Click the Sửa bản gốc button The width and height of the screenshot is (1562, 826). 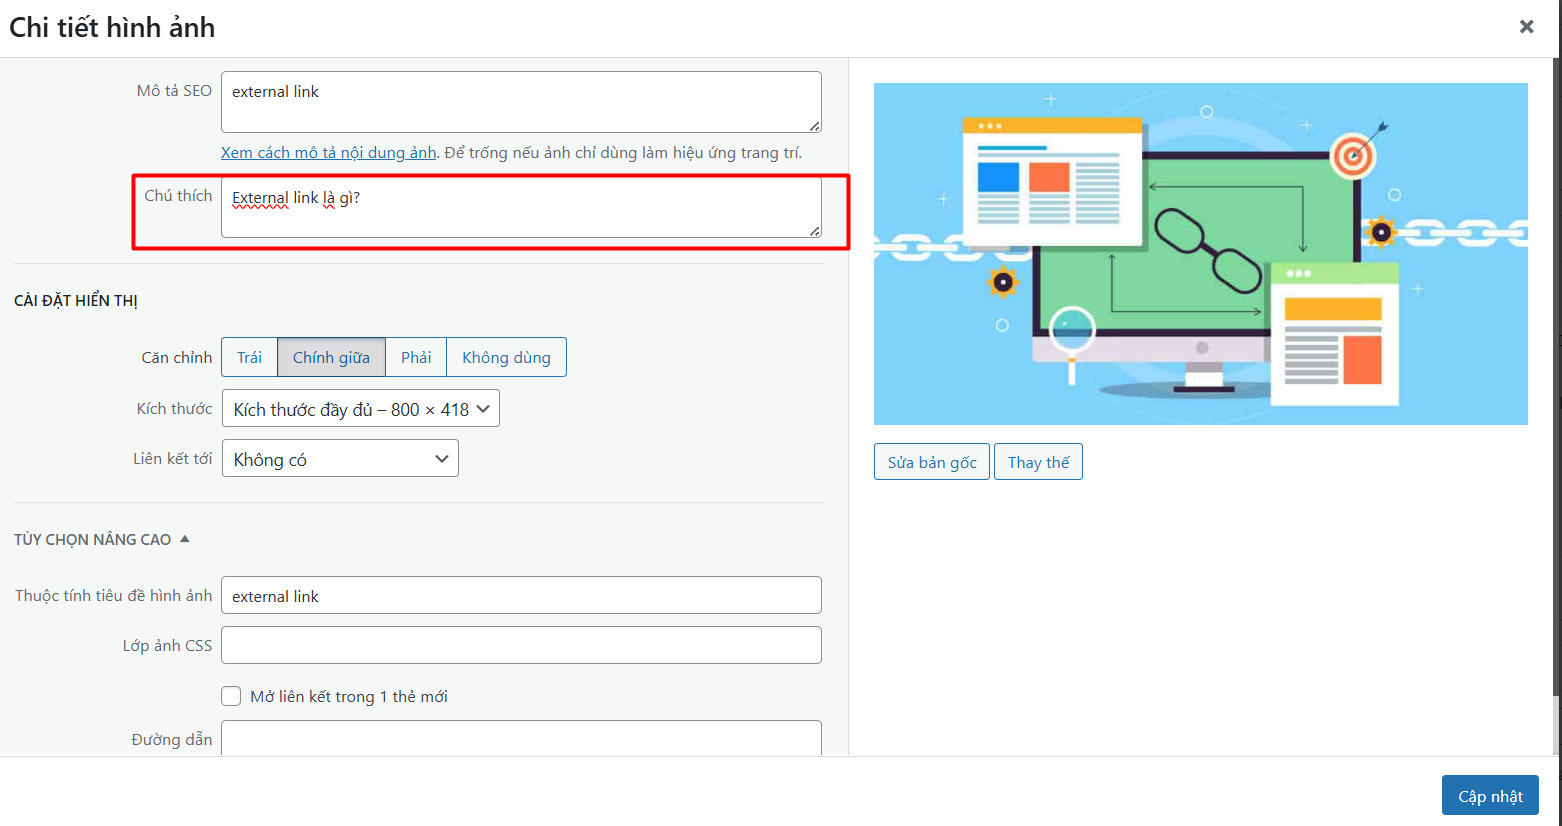932,462
